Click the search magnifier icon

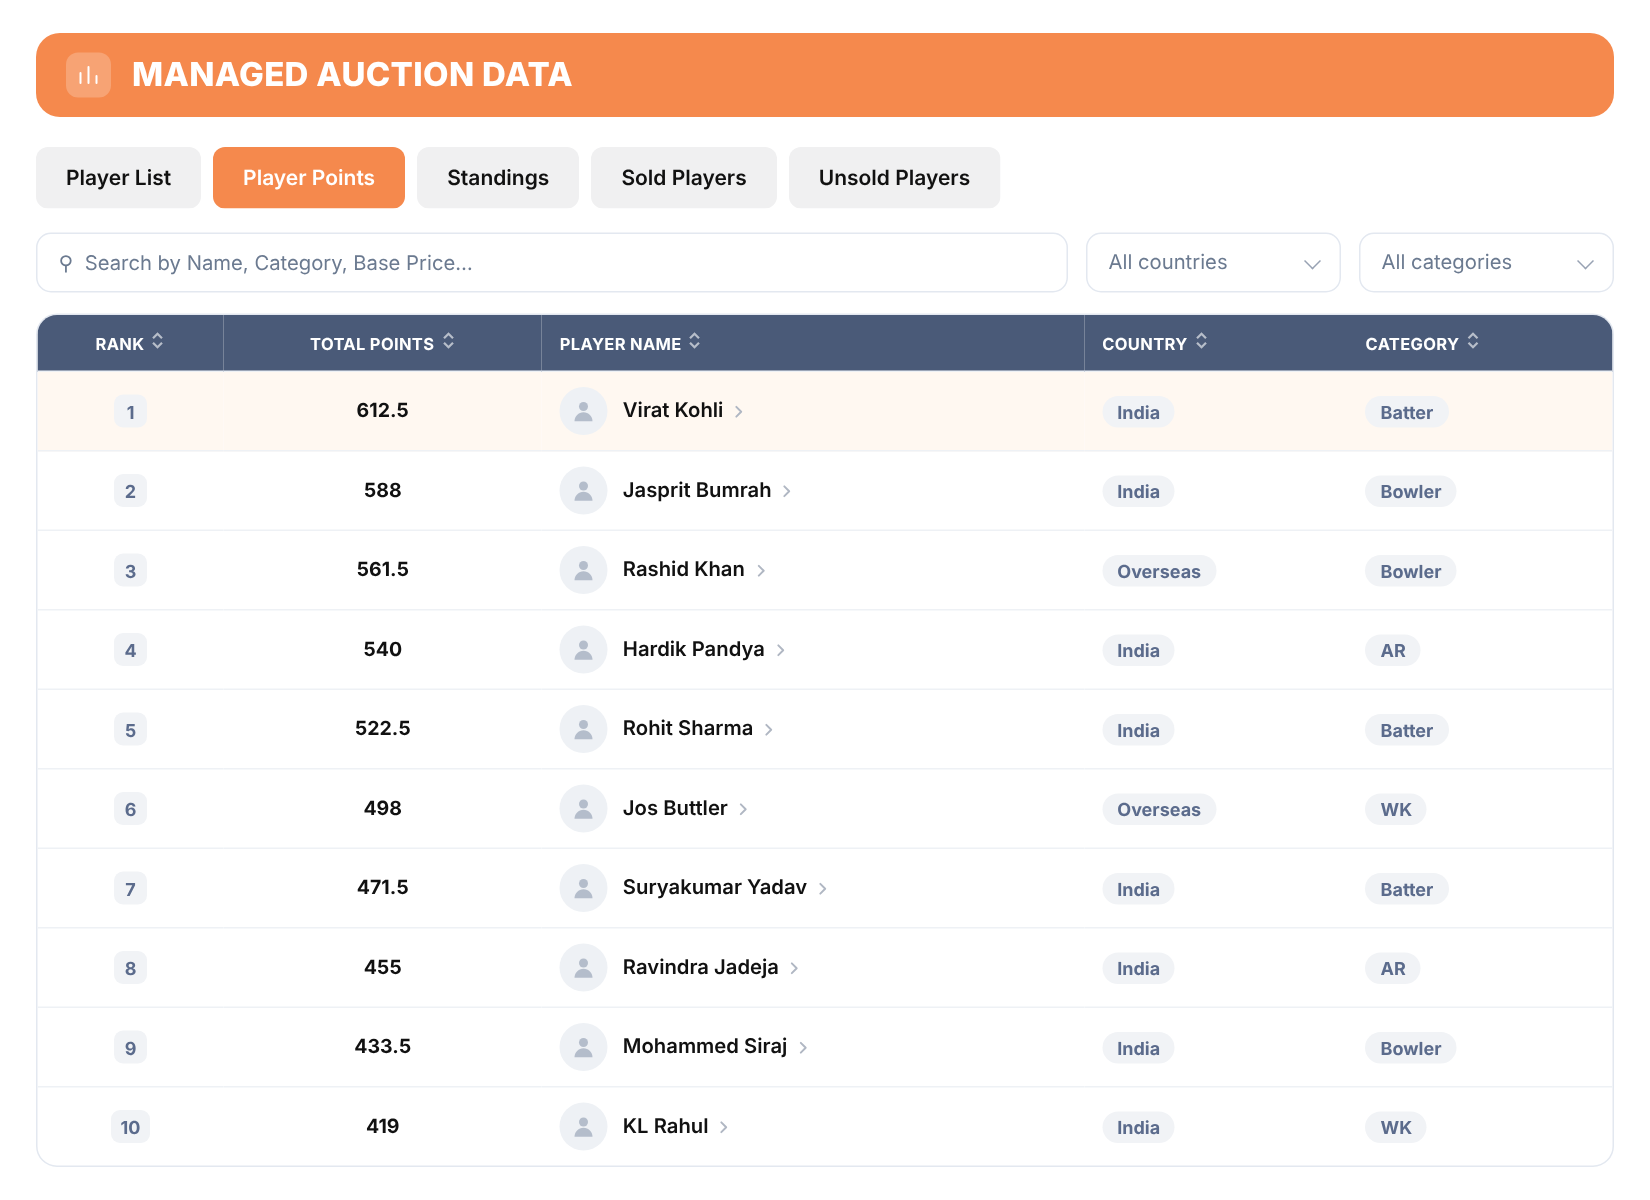[x=66, y=263]
